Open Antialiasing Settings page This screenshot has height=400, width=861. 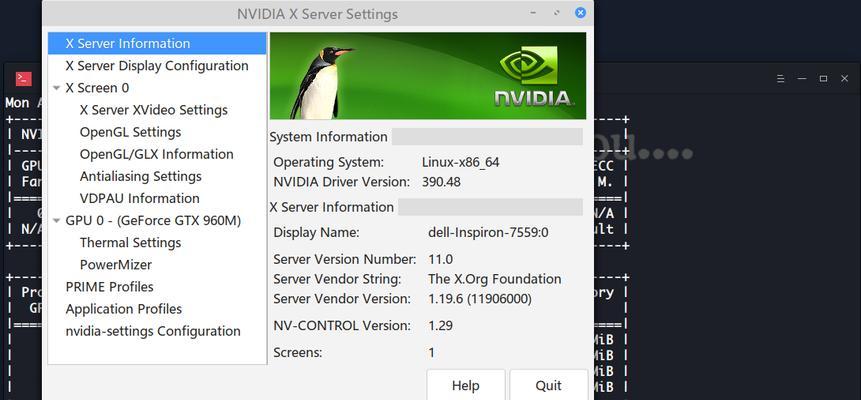pyautogui.click(x=141, y=176)
